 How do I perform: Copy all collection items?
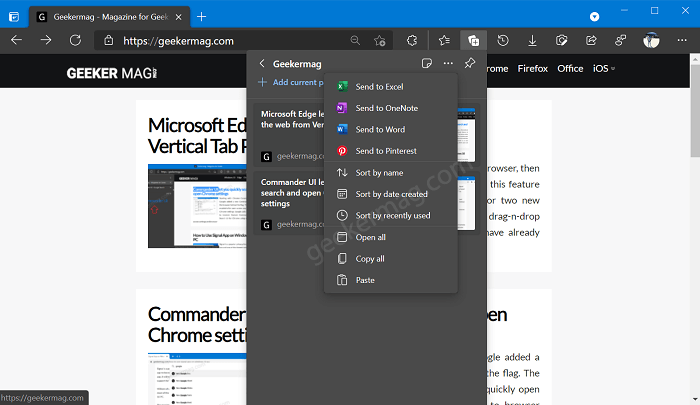(x=391, y=259)
